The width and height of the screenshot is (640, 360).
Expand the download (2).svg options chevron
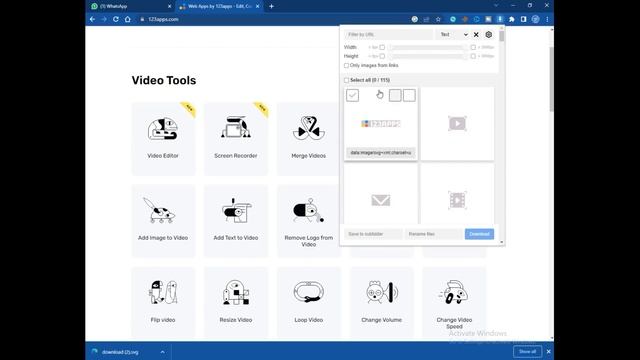click(x=162, y=352)
